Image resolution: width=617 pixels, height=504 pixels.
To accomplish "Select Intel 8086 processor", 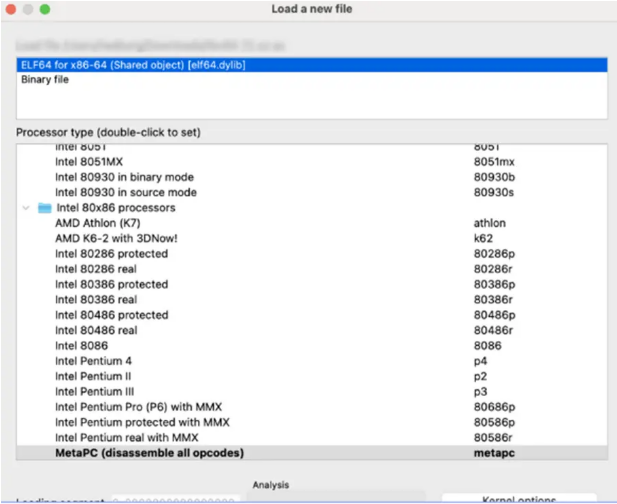I will 312,346.
